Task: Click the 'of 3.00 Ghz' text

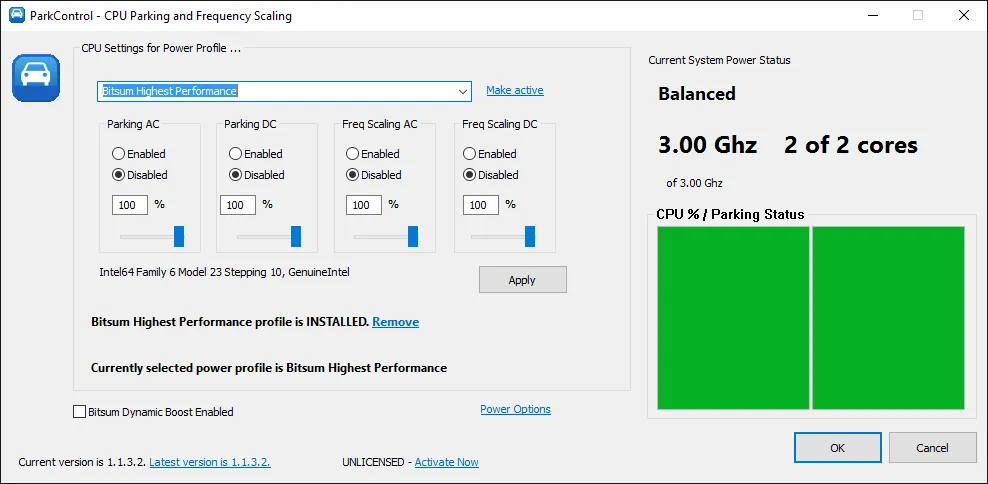Action: 694,183
